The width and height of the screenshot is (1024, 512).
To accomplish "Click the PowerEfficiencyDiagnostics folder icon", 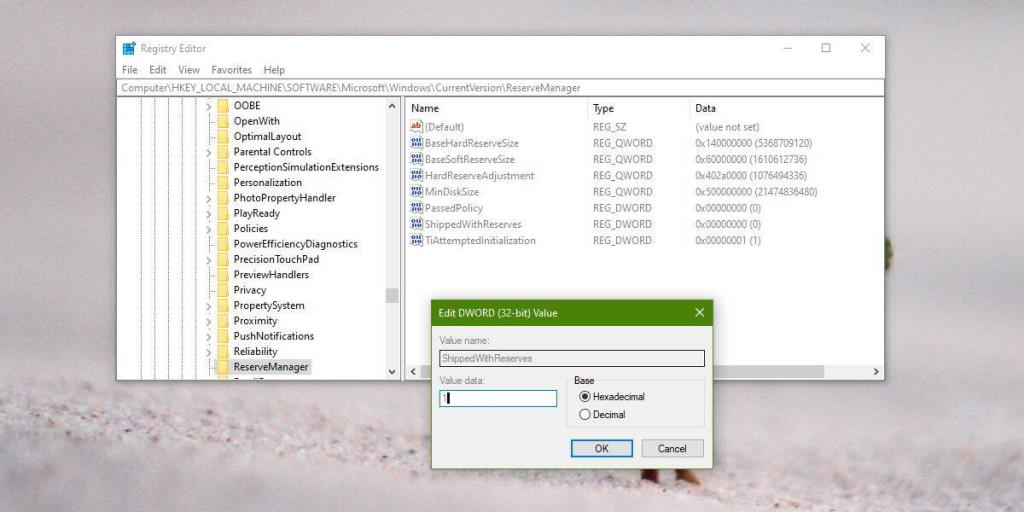I will [223, 244].
